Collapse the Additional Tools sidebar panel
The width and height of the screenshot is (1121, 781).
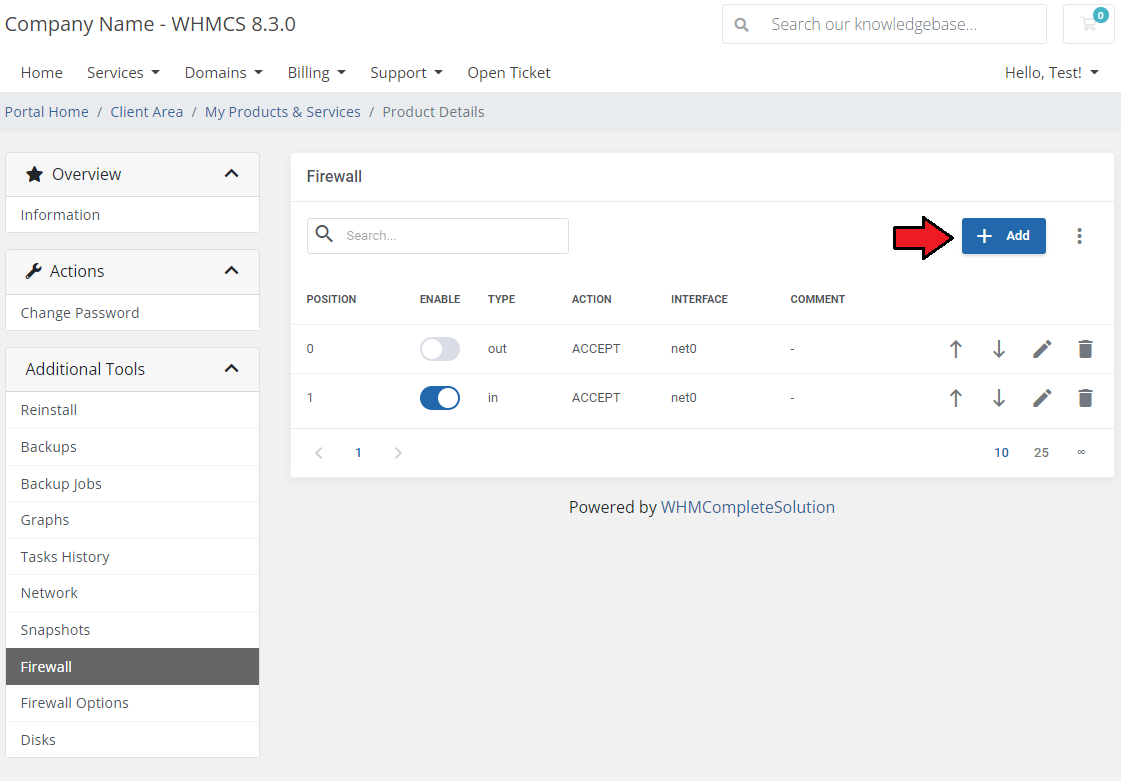click(x=232, y=369)
